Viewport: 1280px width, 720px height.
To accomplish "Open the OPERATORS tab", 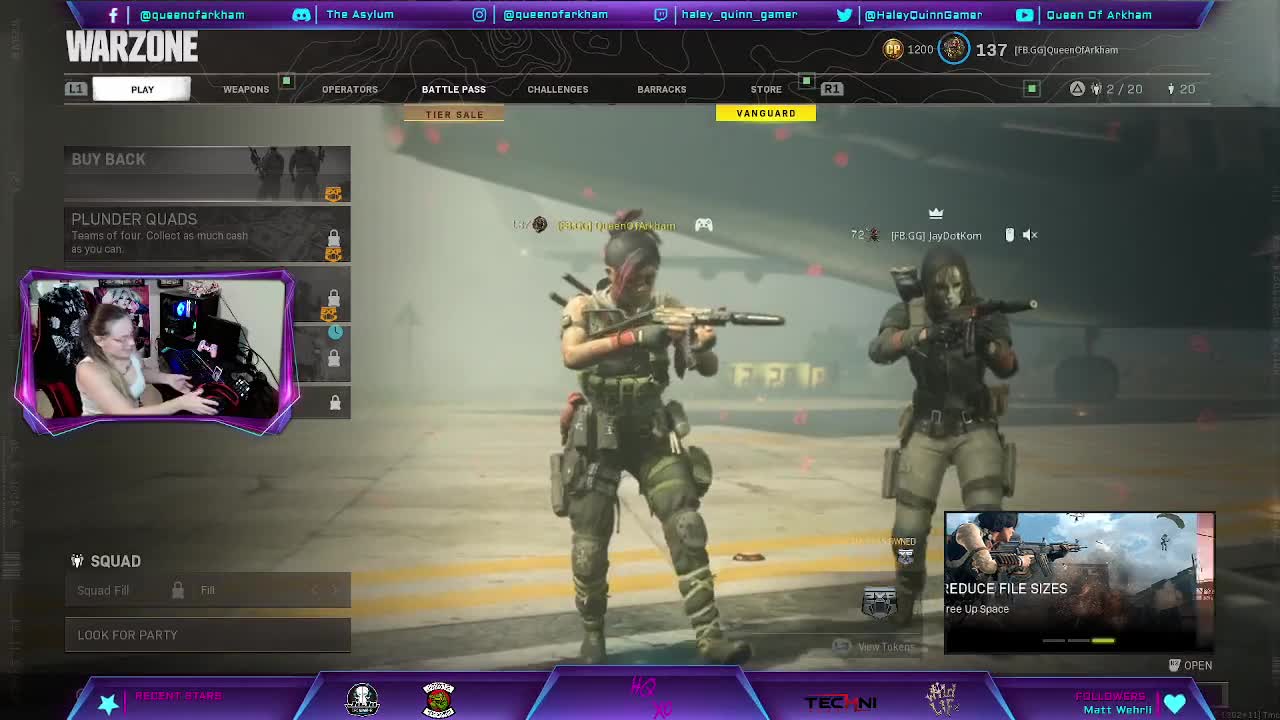I will [x=350, y=89].
